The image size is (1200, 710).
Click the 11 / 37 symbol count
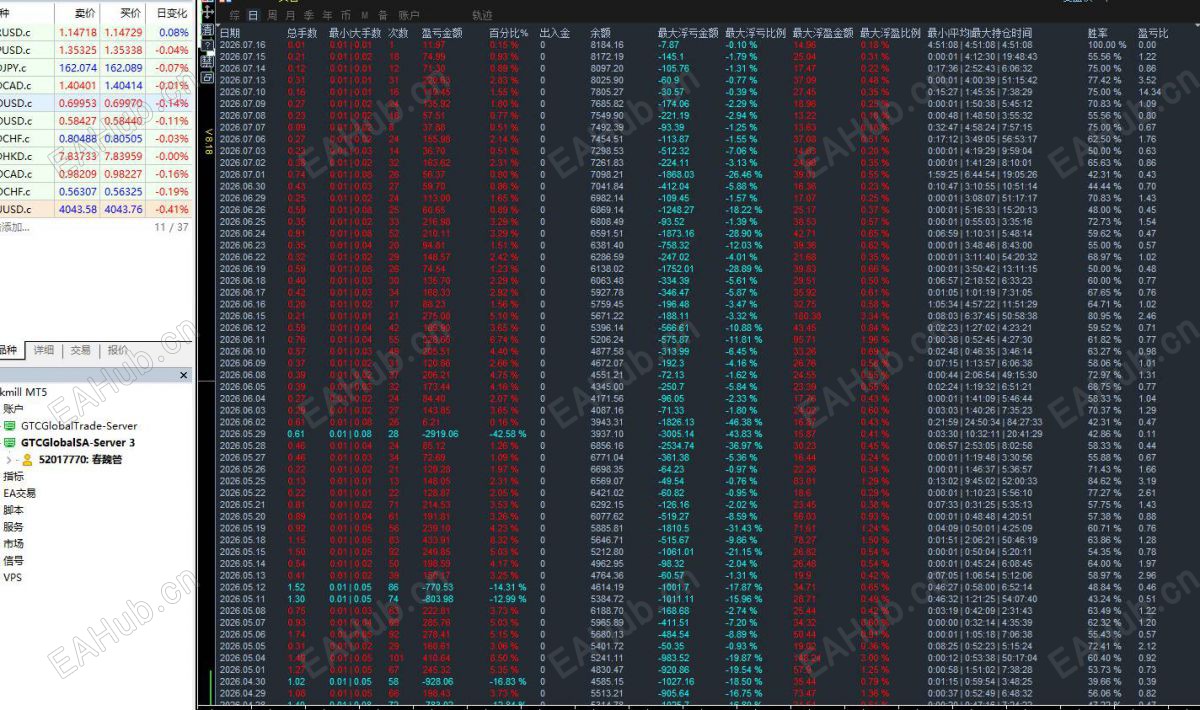(x=172, y=227)
